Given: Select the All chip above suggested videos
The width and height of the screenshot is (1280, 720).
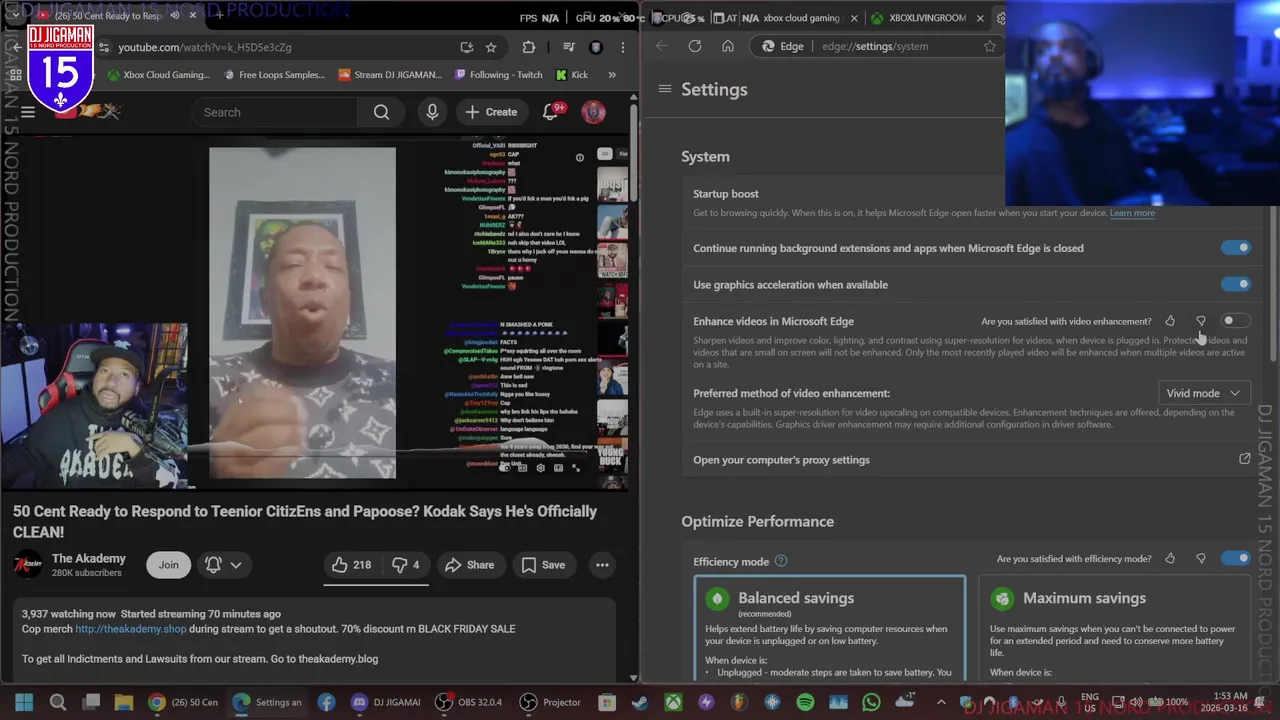Looking at the screenshot, I should [604, 154].
